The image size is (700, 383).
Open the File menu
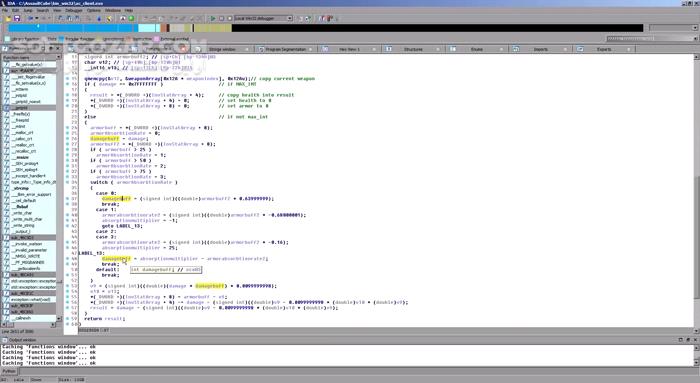coord(5,10)
